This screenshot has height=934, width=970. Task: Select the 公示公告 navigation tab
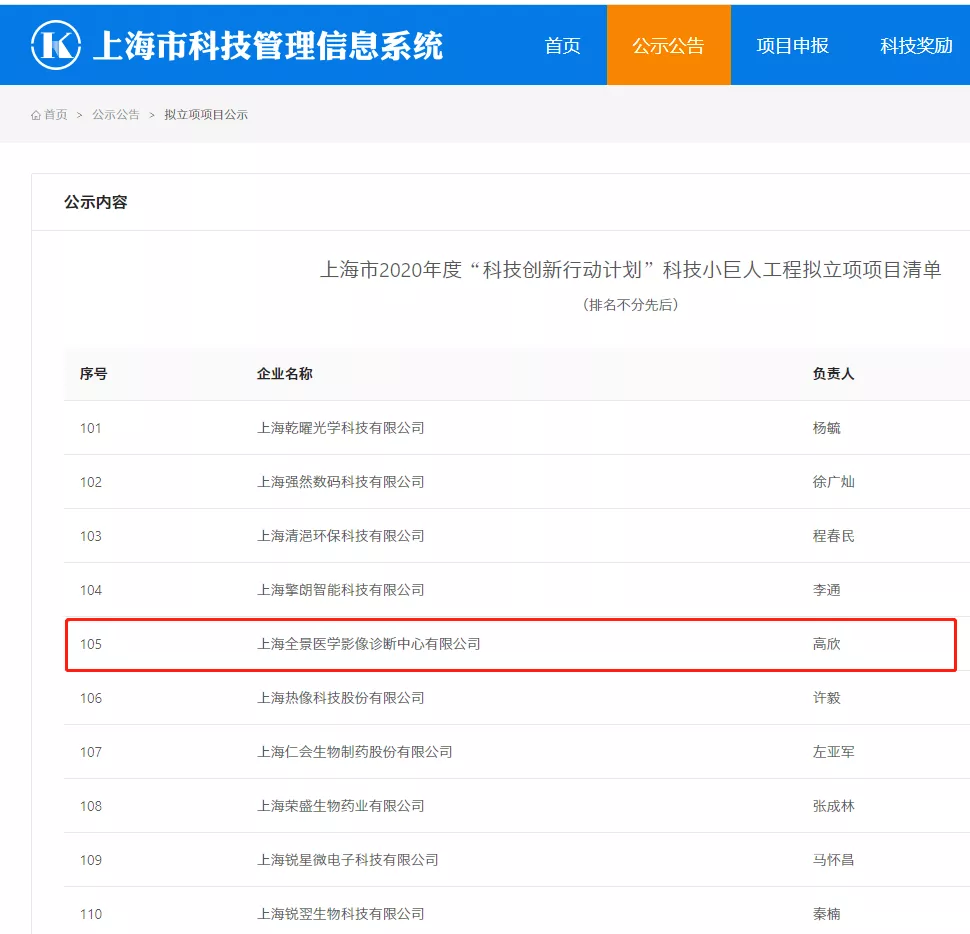pyautogui.click(x=668, y=45)
